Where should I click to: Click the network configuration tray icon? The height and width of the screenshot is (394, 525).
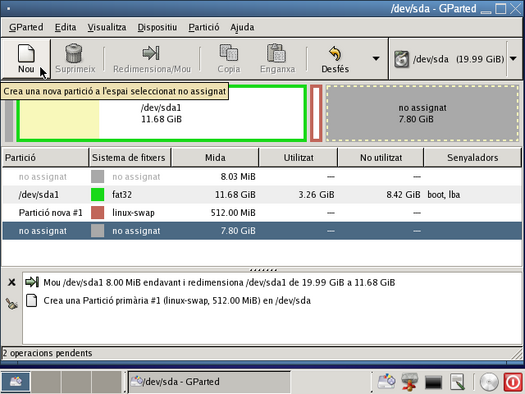pyautogui.click(x=409, y=382)
